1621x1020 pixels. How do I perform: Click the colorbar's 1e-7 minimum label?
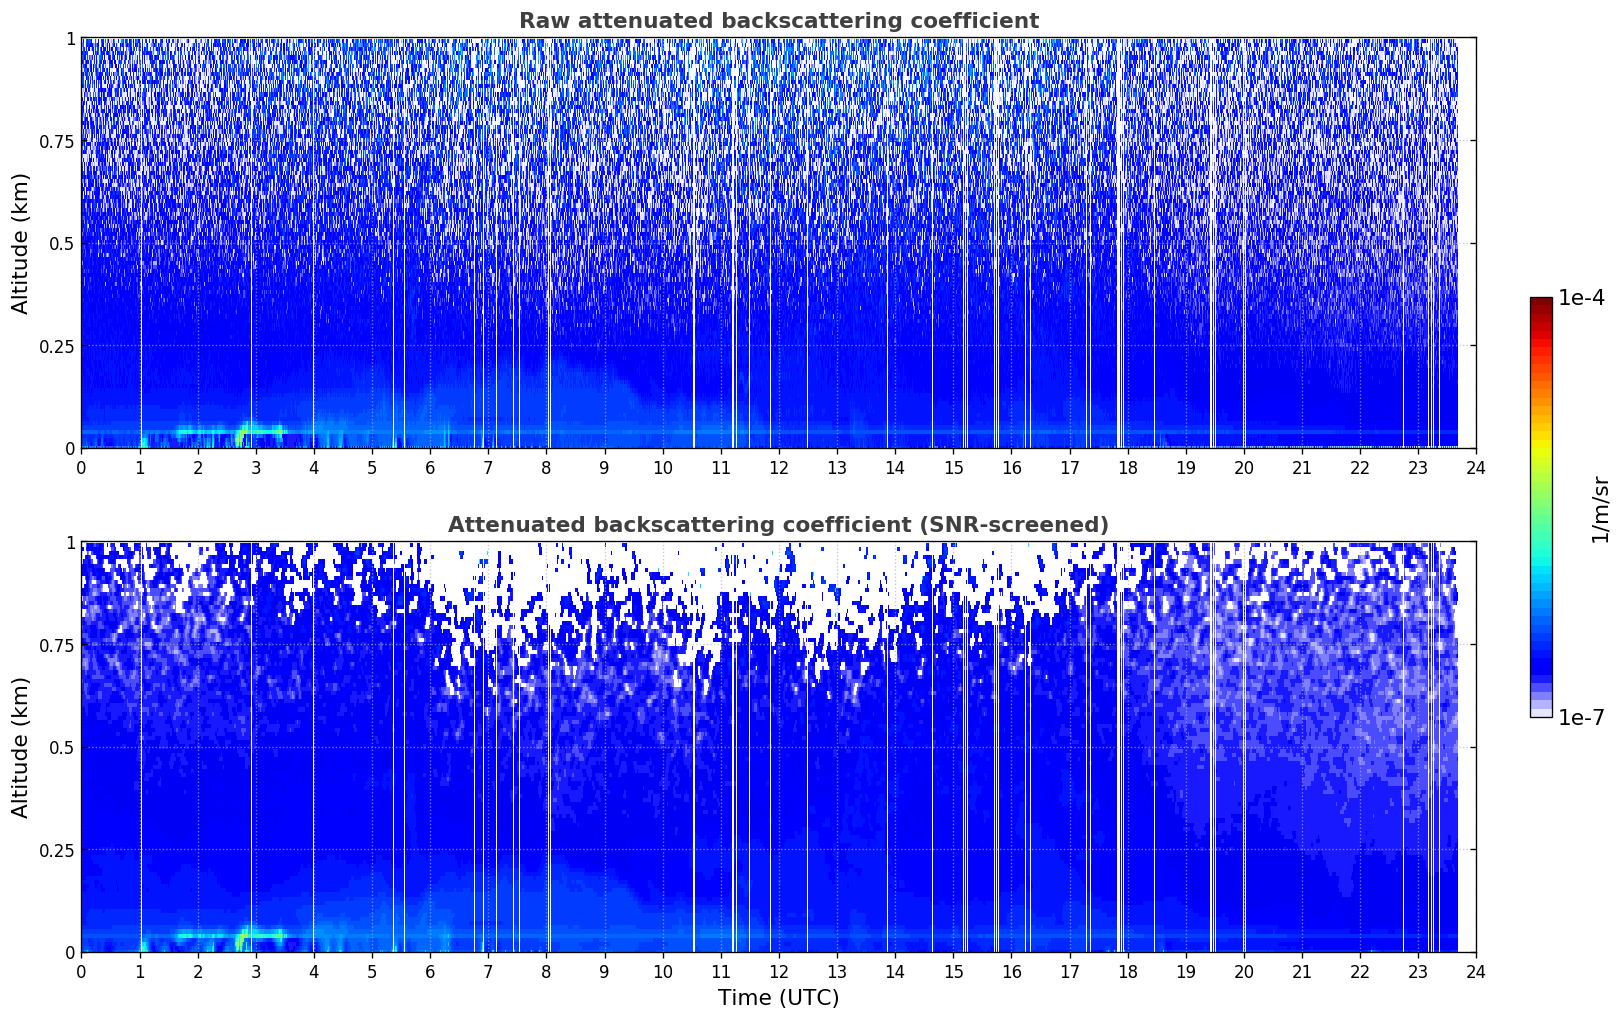(x=1581, y=717)
